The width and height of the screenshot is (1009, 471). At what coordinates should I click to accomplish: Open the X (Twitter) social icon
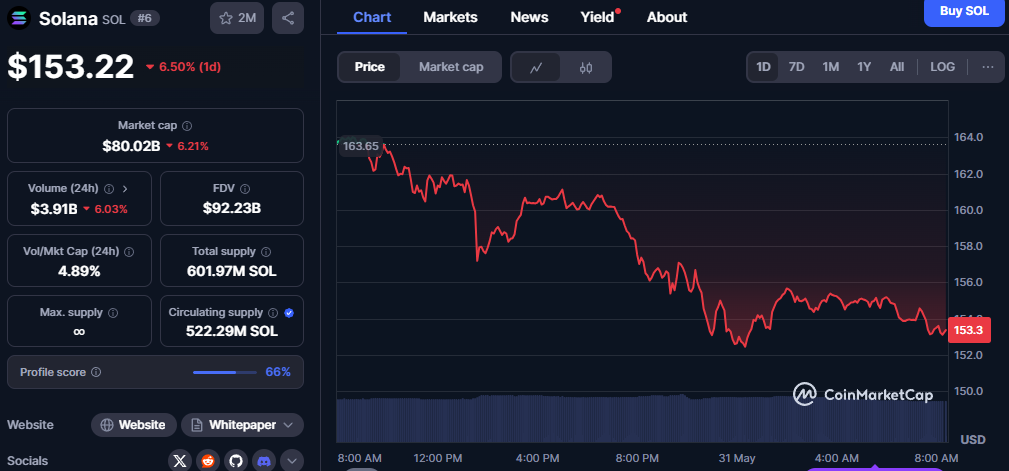coord(180,461)
